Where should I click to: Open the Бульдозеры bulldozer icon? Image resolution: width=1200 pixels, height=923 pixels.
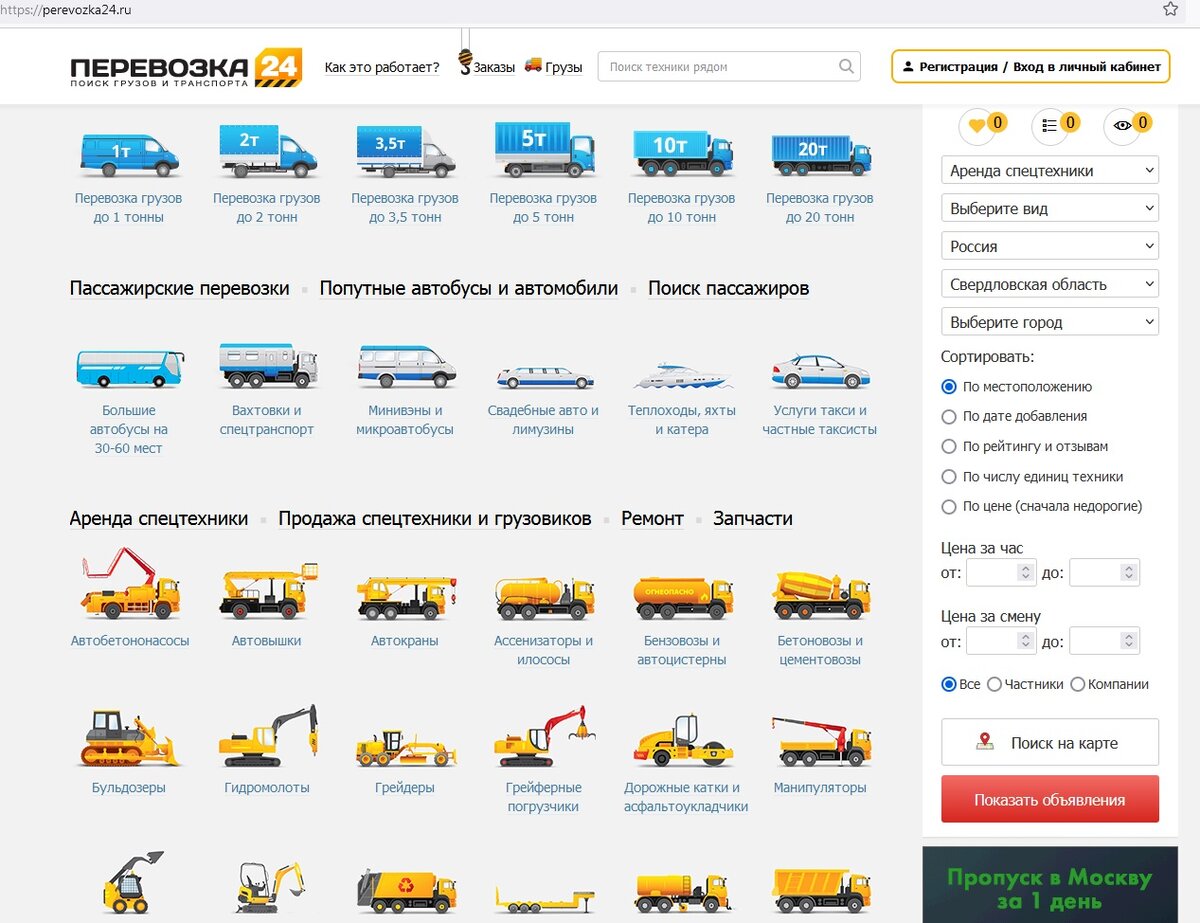coord(130,738)
